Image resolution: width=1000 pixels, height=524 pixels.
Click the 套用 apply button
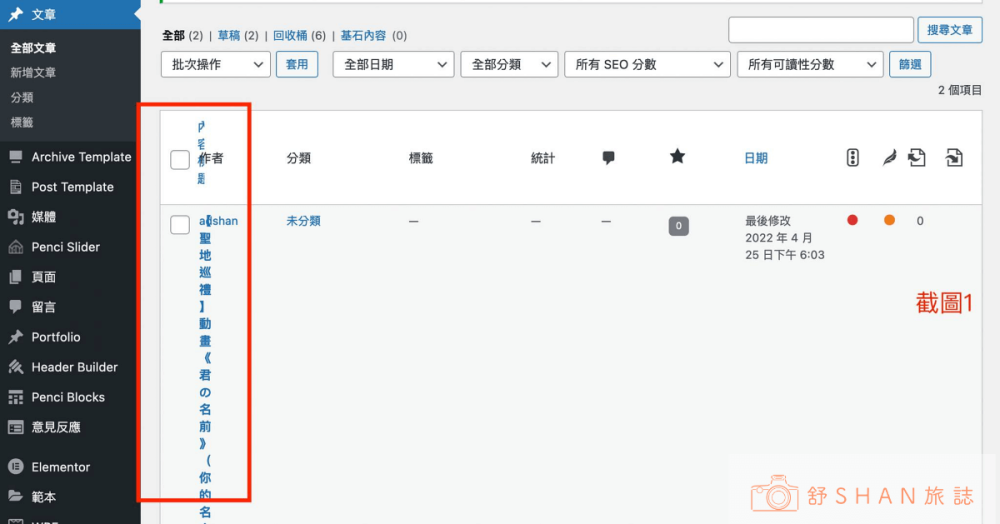(x=297, y=64)
